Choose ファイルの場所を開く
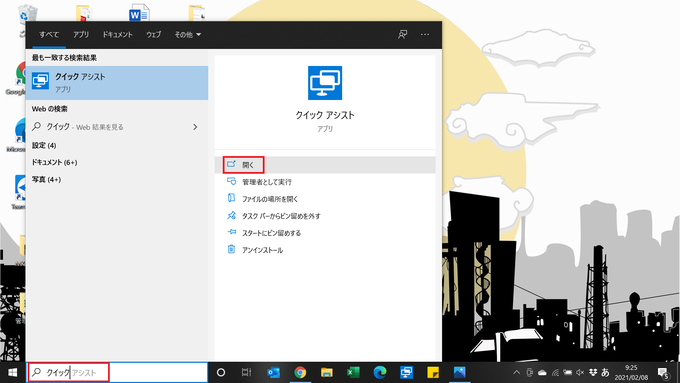This screenshot has width=680, height=383. [x=325, y=199]
